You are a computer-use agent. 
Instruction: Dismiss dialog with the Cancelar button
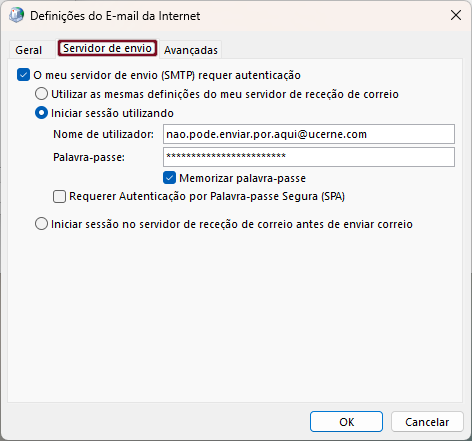(x=427, y=422)
